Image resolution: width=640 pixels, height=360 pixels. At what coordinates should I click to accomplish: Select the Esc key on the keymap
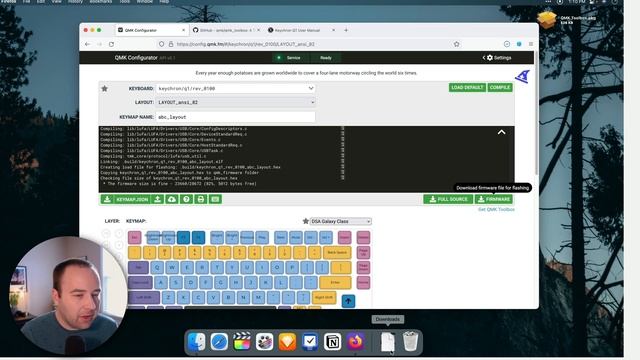point(134,237)
